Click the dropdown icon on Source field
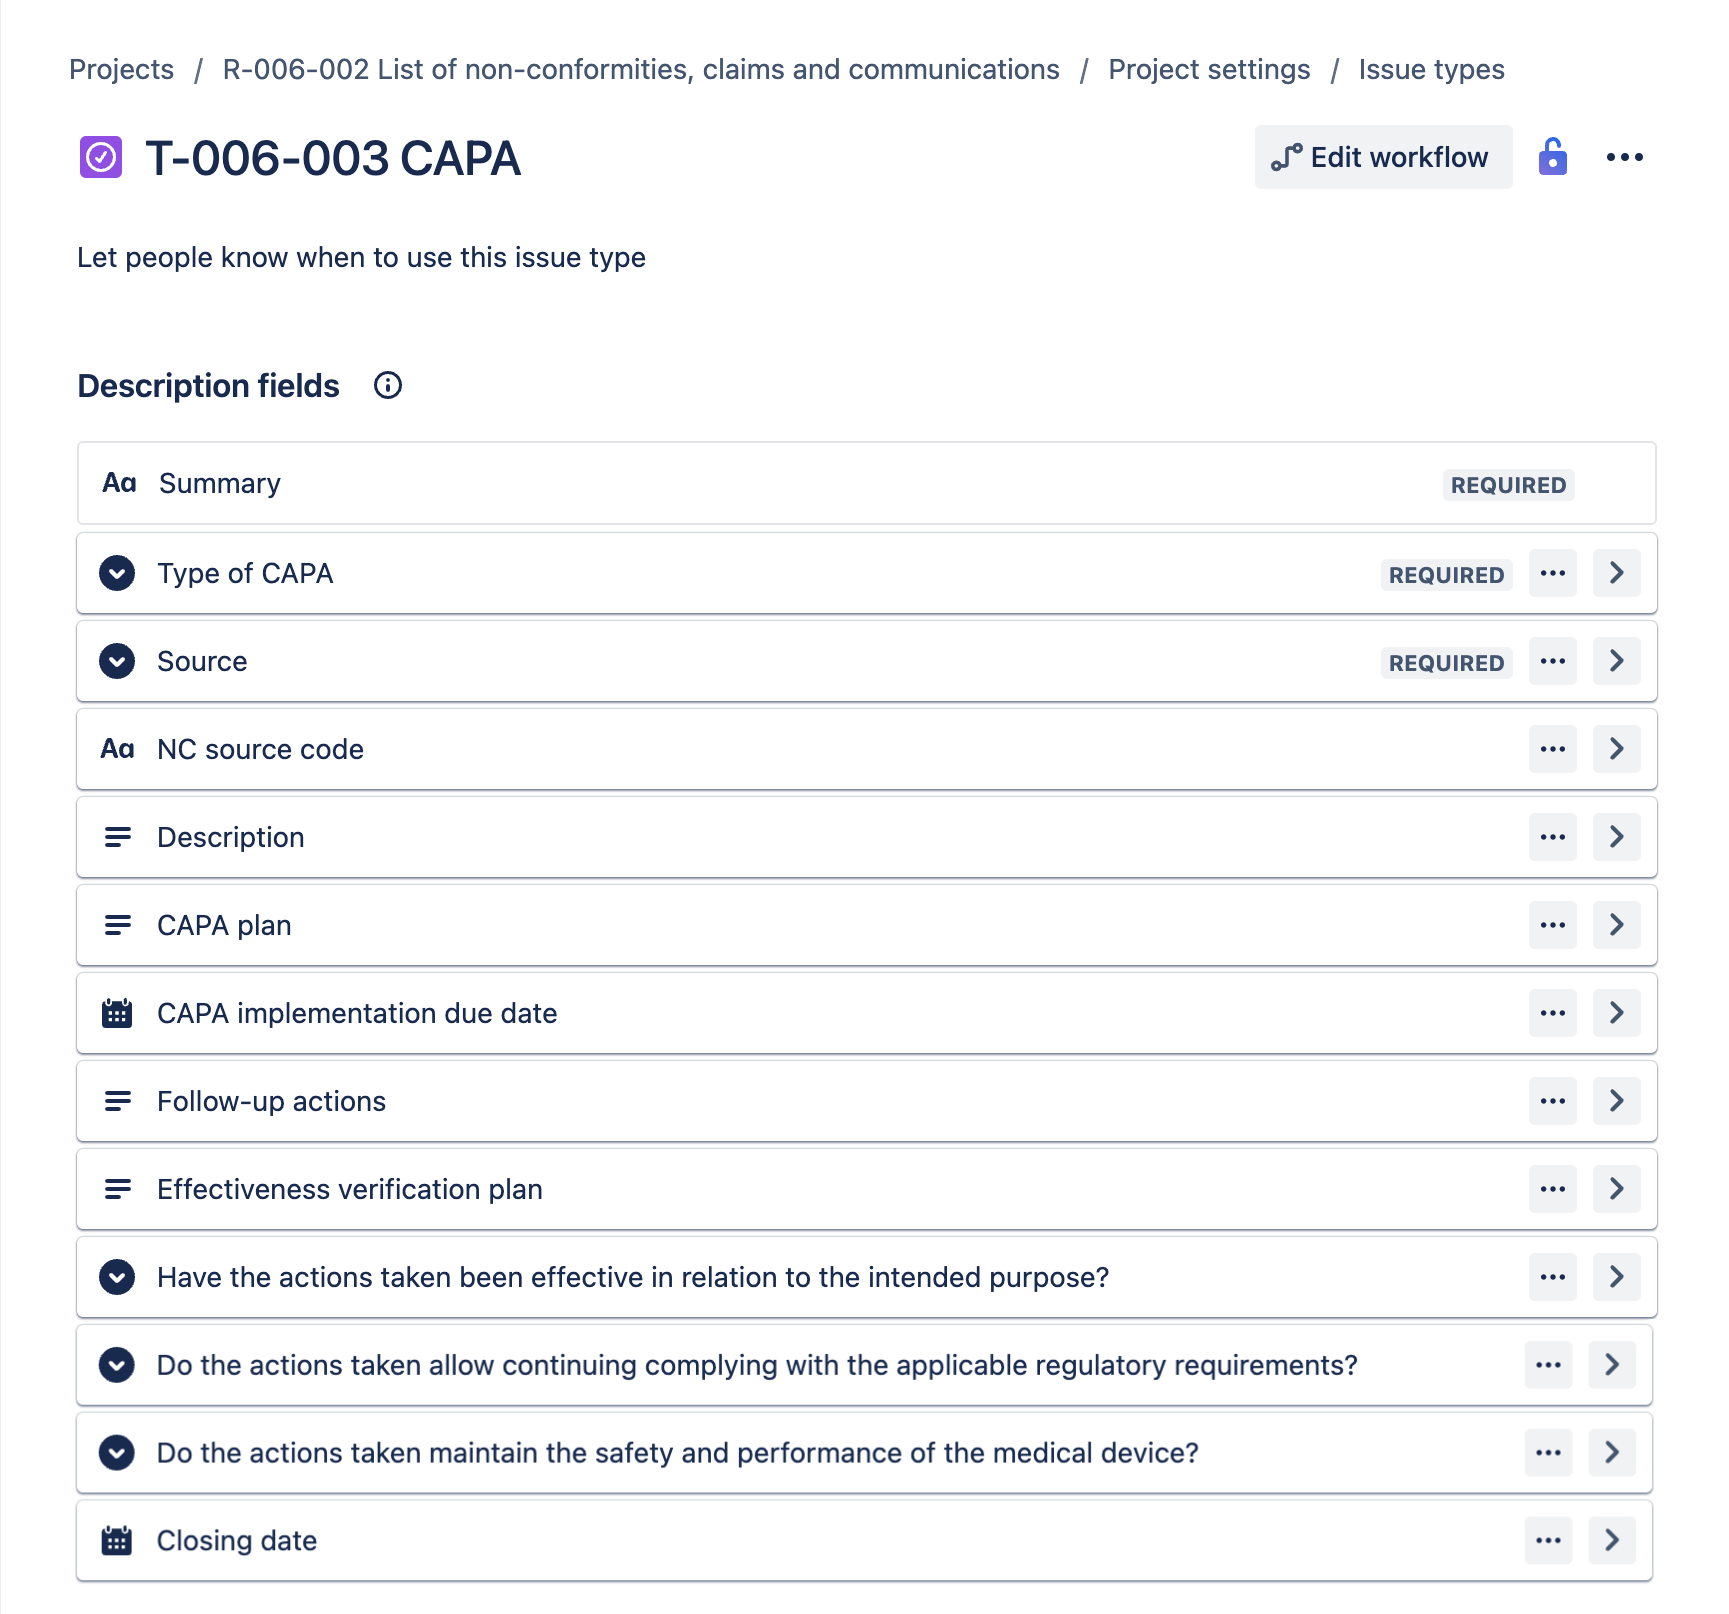Image resolution: width=1729 pixels, height=1614 pixels. tap(117, 661)
